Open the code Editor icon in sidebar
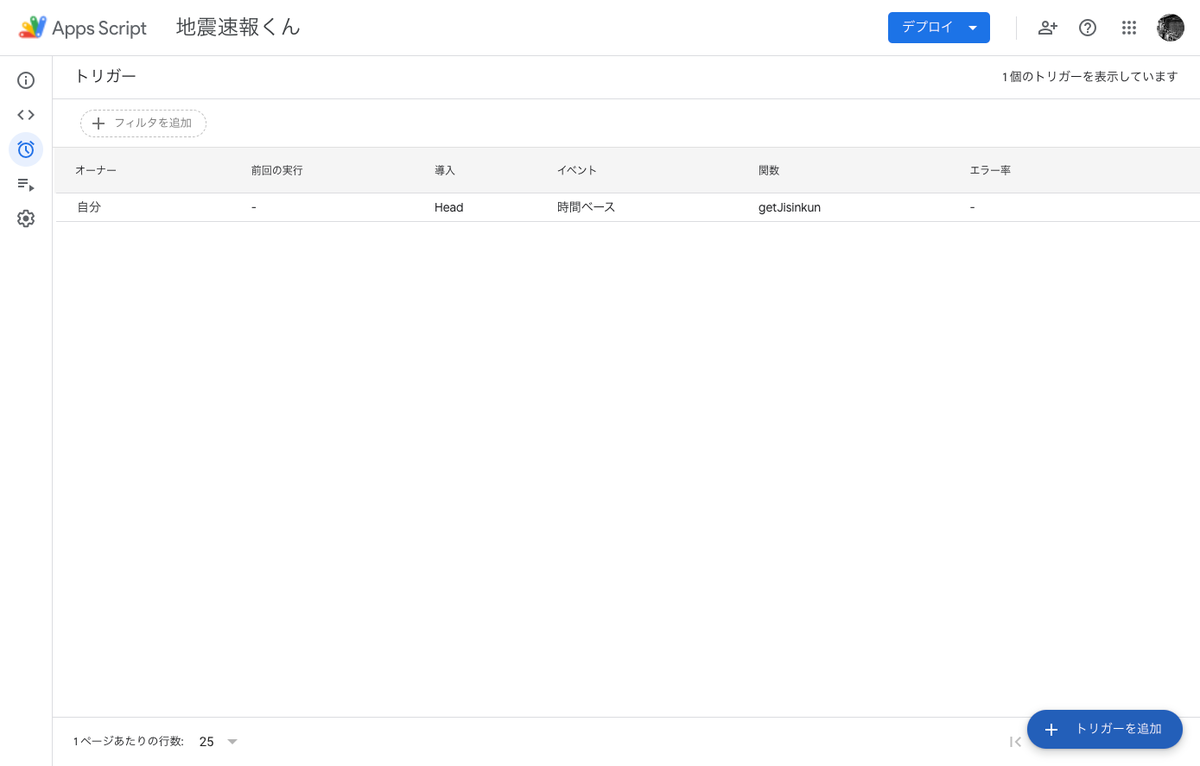 click(26, 115)
